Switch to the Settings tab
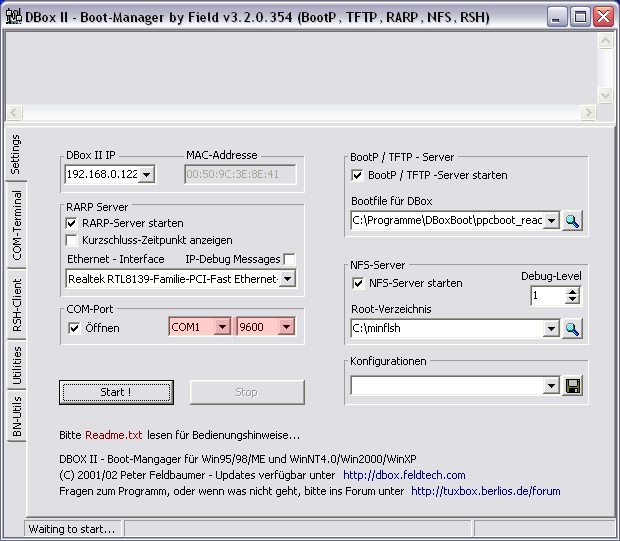The height and width of the screenshot is (541, 620). click(16, 154)
